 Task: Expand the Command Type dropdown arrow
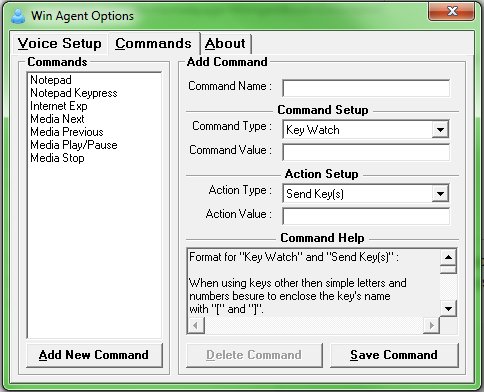440,130
